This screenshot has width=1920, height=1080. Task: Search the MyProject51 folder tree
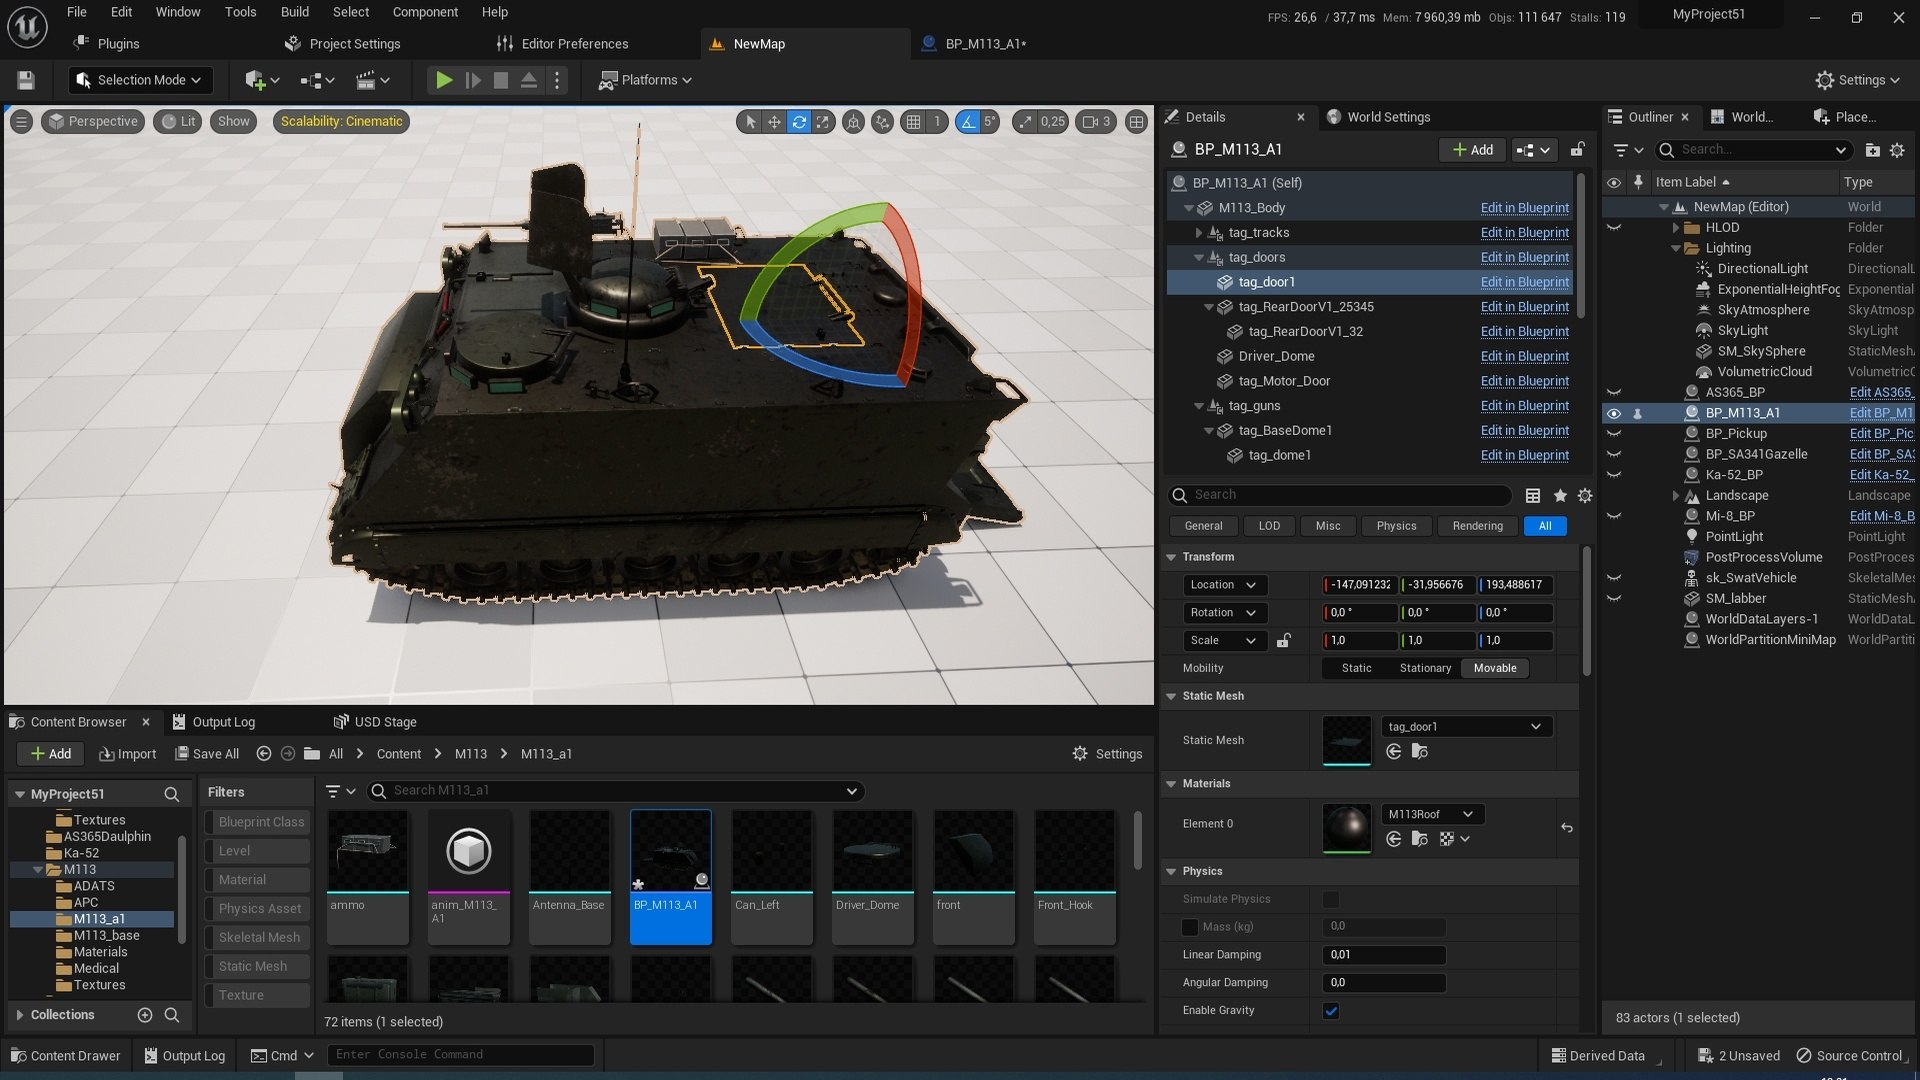(171, 794)
